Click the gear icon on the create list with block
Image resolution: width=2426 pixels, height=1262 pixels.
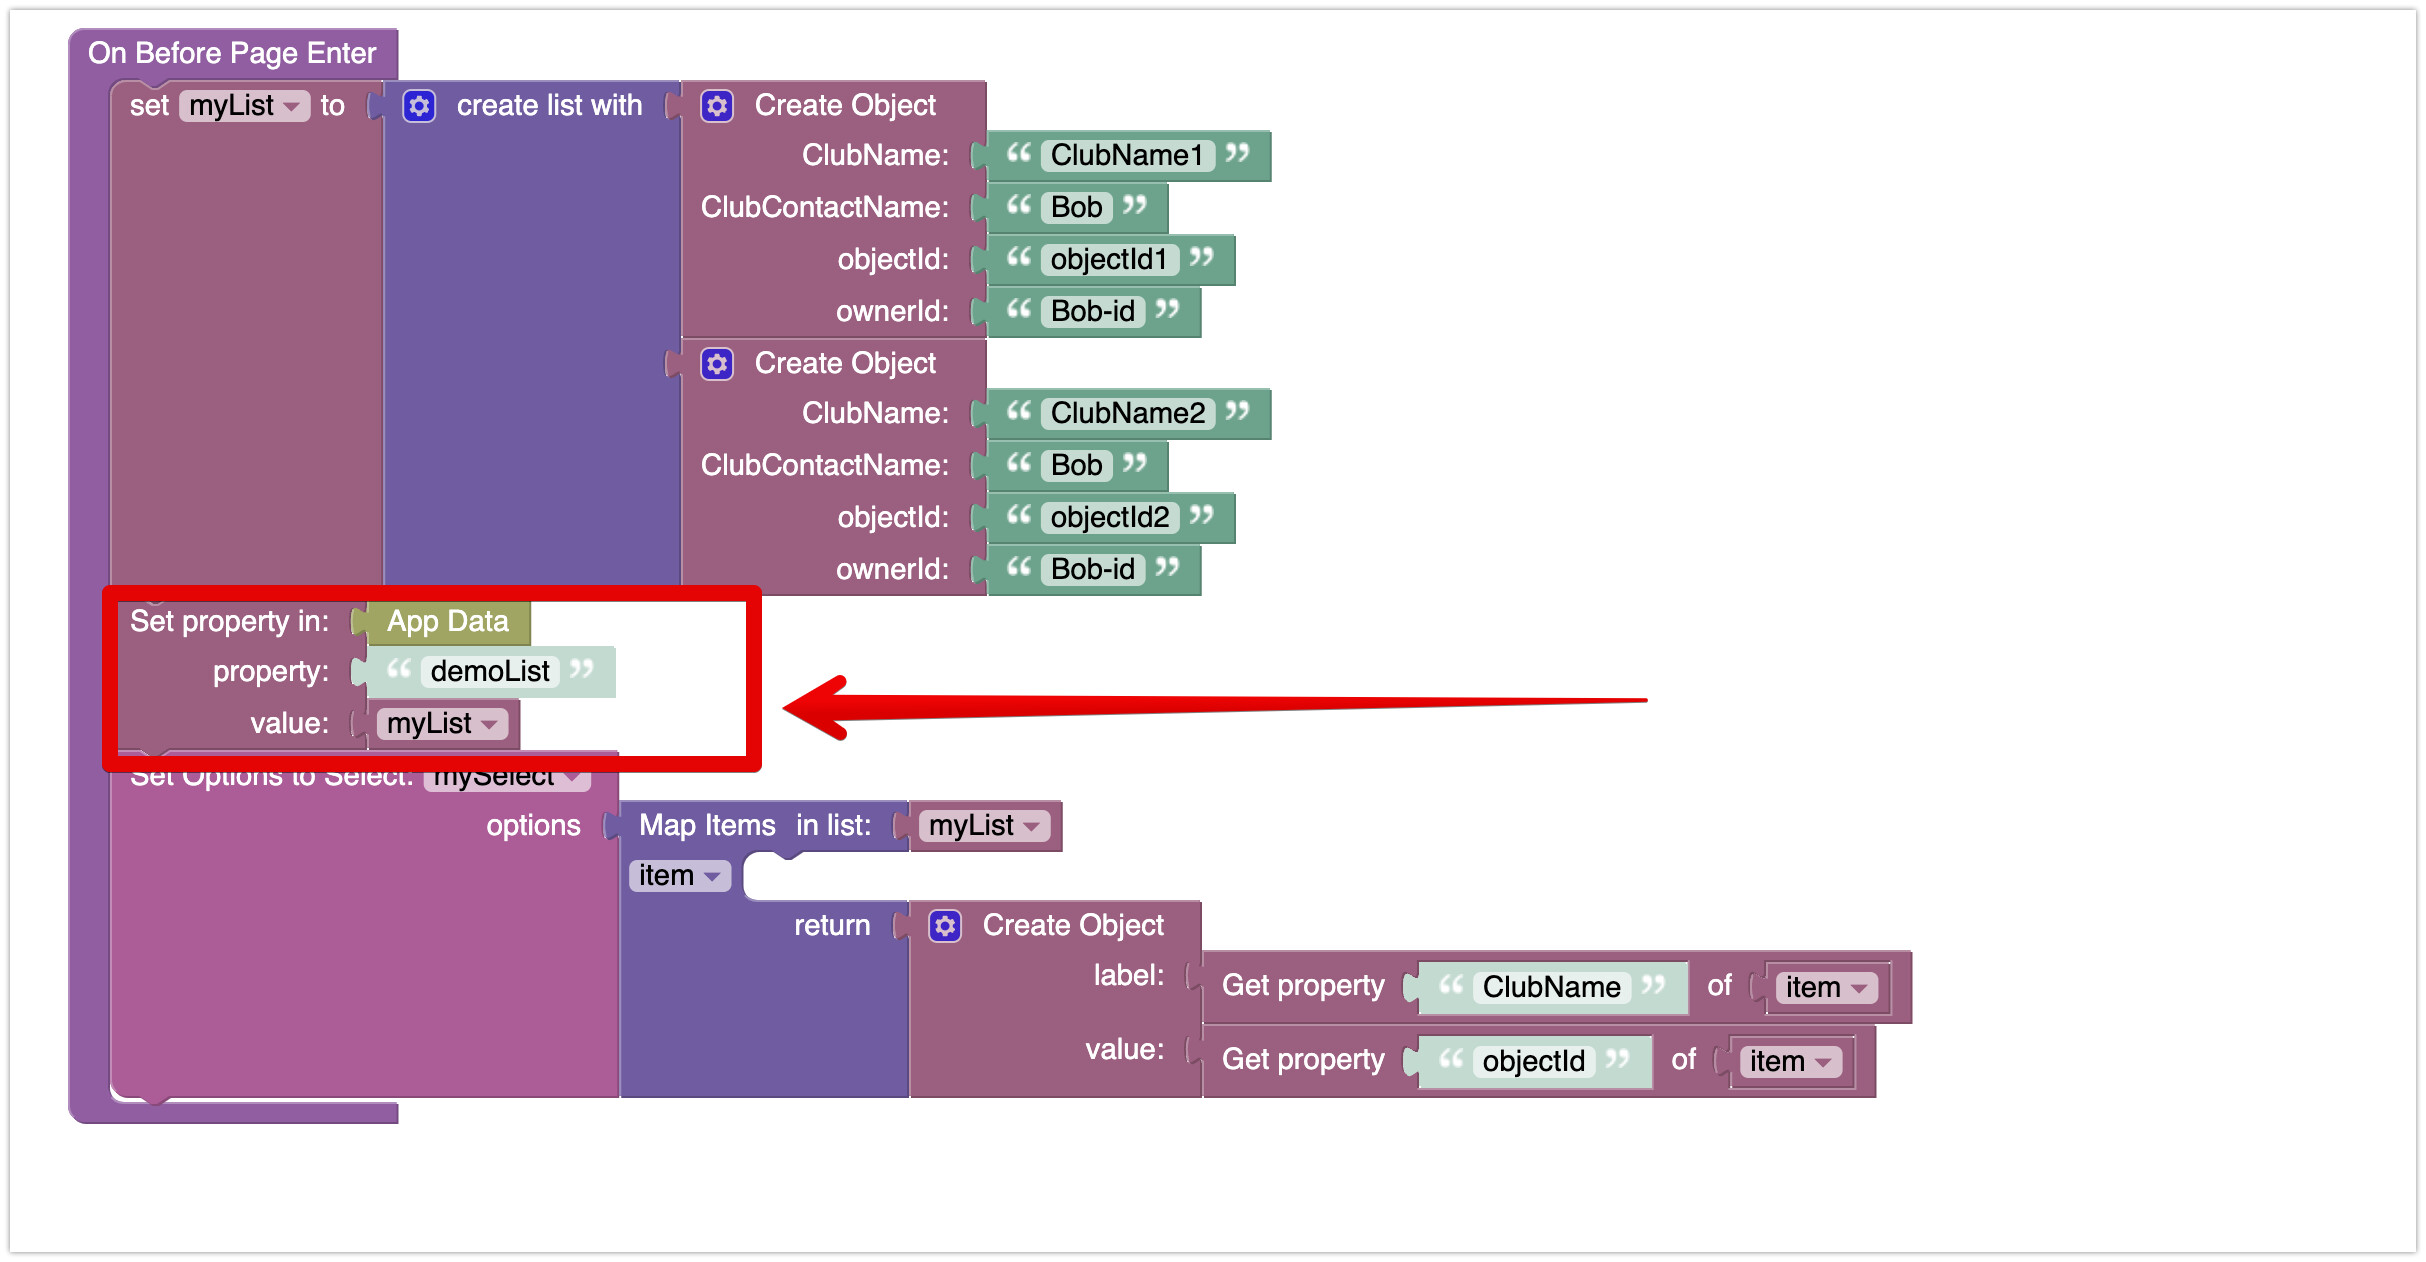[419, 105]
